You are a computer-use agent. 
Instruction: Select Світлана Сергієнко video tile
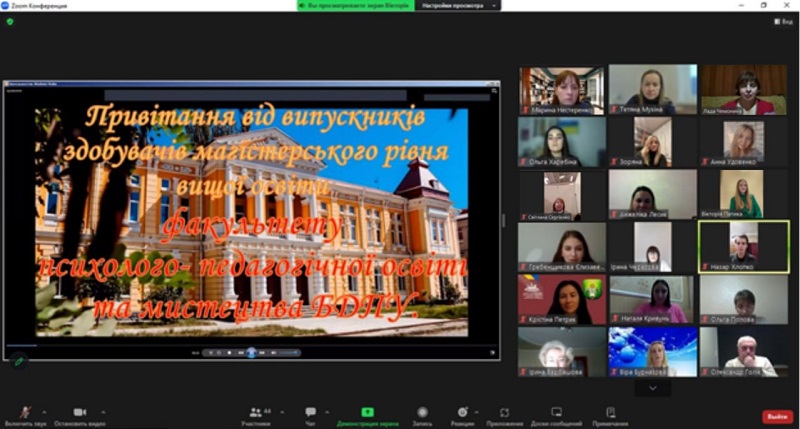pyautogui.click(x=562, y=196)
